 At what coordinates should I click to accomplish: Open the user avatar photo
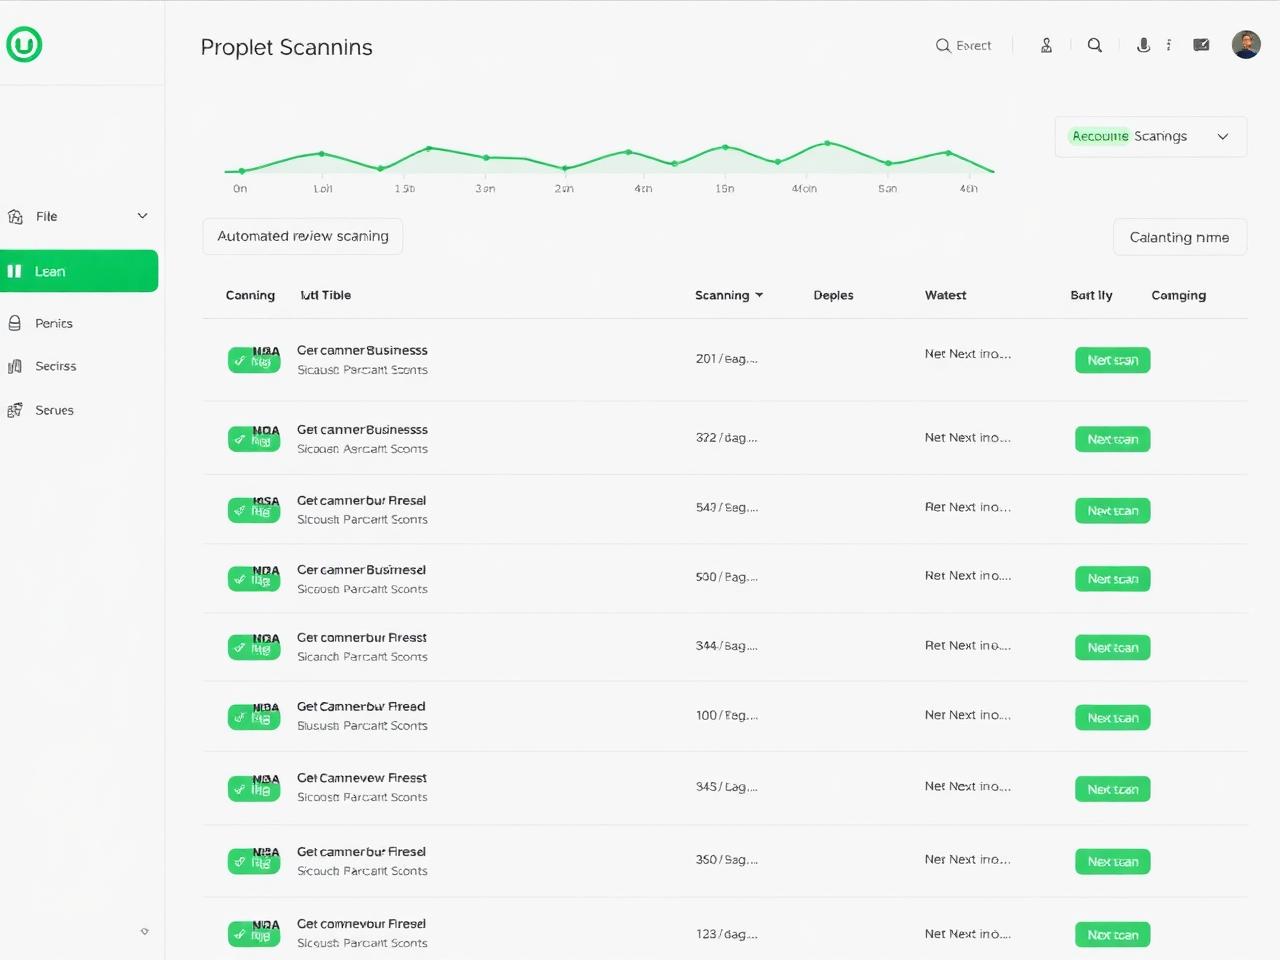(x=1246, y=44)
